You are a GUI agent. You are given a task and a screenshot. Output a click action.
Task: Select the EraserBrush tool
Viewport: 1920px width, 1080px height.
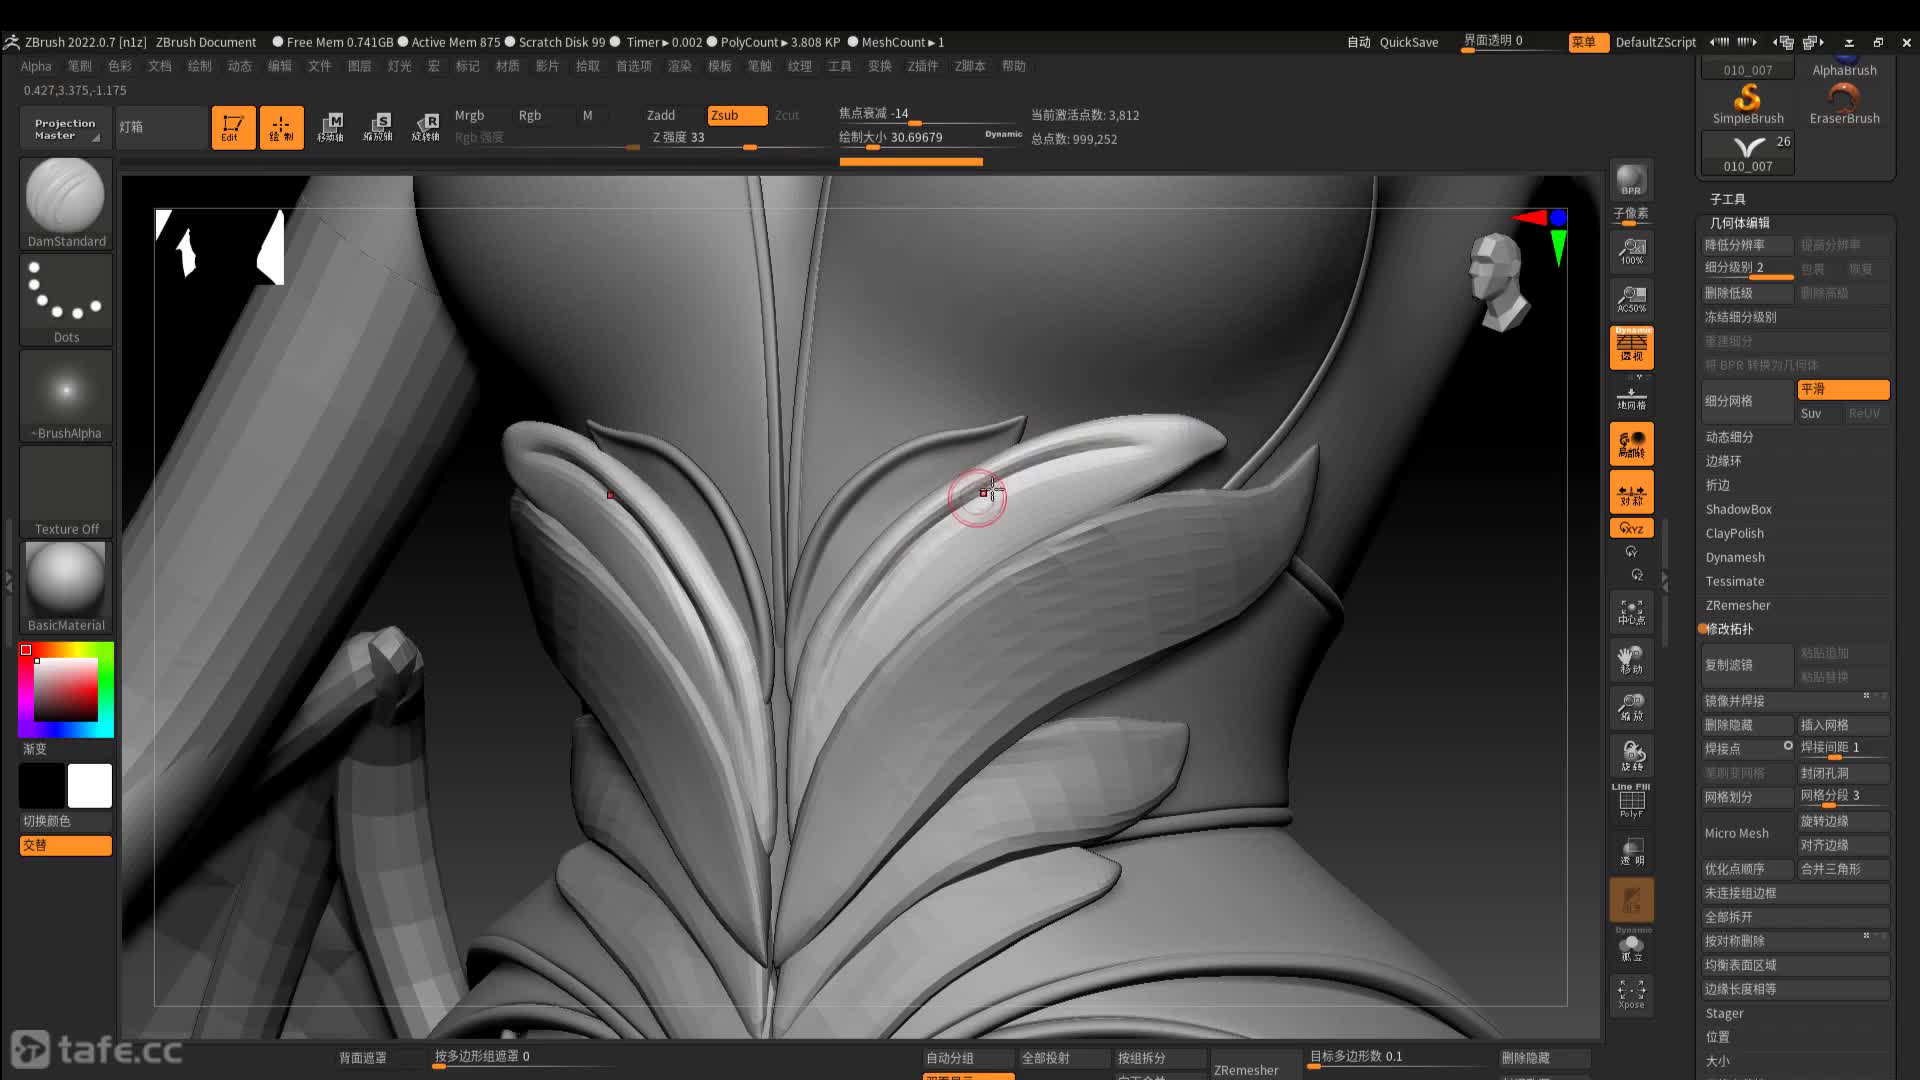click(x=1844, y=104)
